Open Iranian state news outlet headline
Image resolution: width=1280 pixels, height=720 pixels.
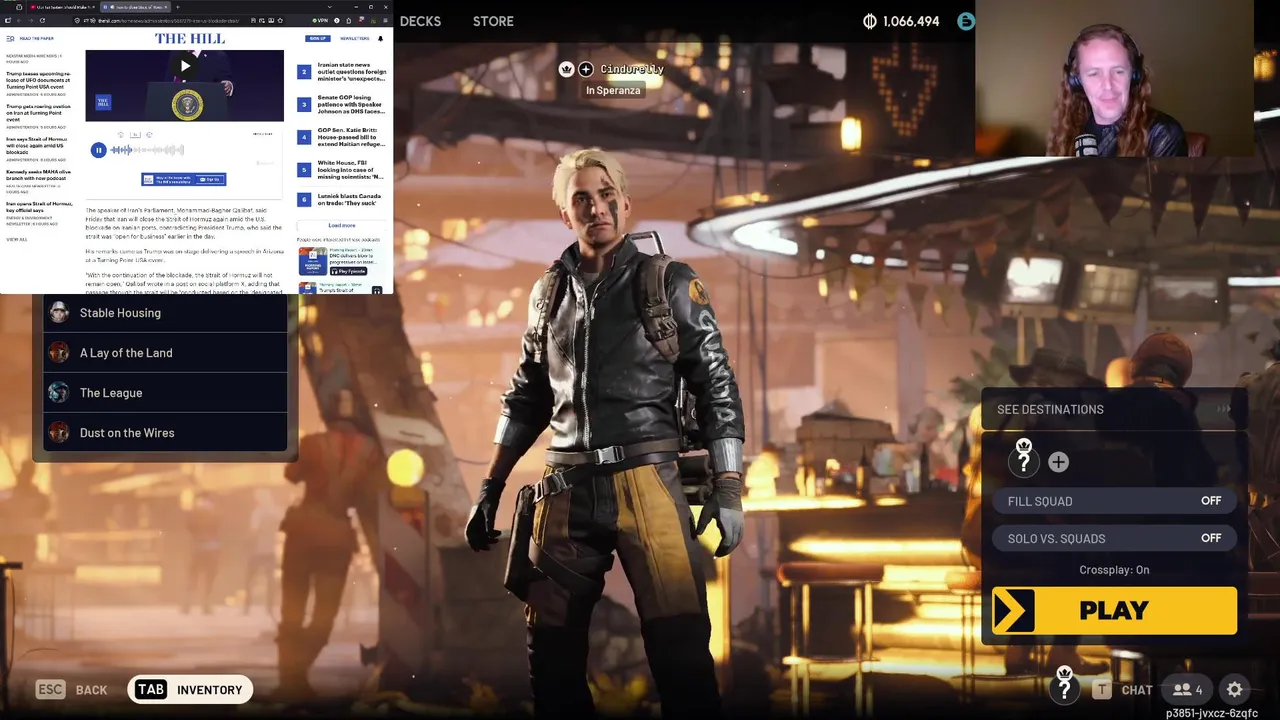point(351,73)
